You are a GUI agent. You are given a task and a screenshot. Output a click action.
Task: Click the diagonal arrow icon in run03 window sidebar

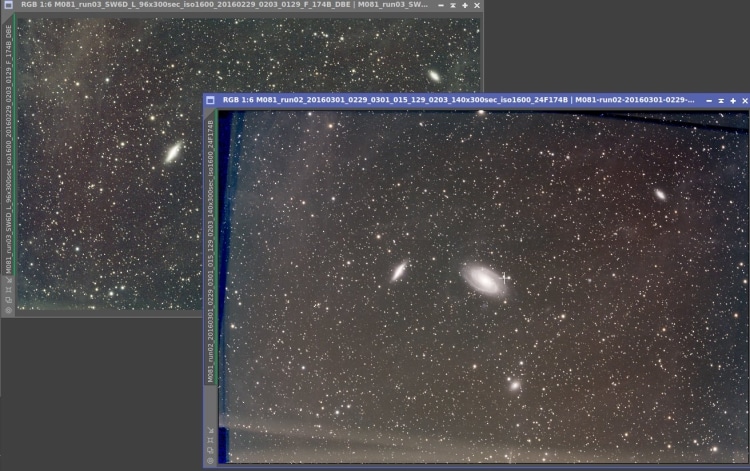[x=9, y=280]
